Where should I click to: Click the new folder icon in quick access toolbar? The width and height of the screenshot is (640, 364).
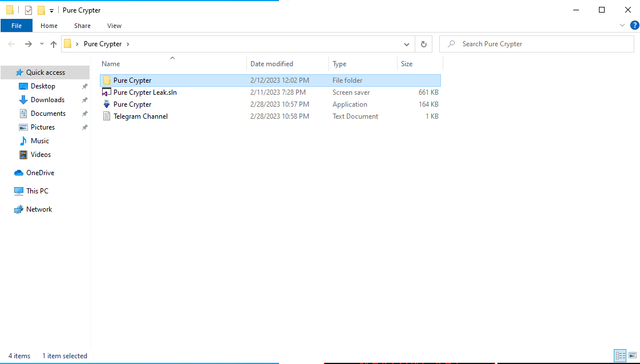coord(41,10)
